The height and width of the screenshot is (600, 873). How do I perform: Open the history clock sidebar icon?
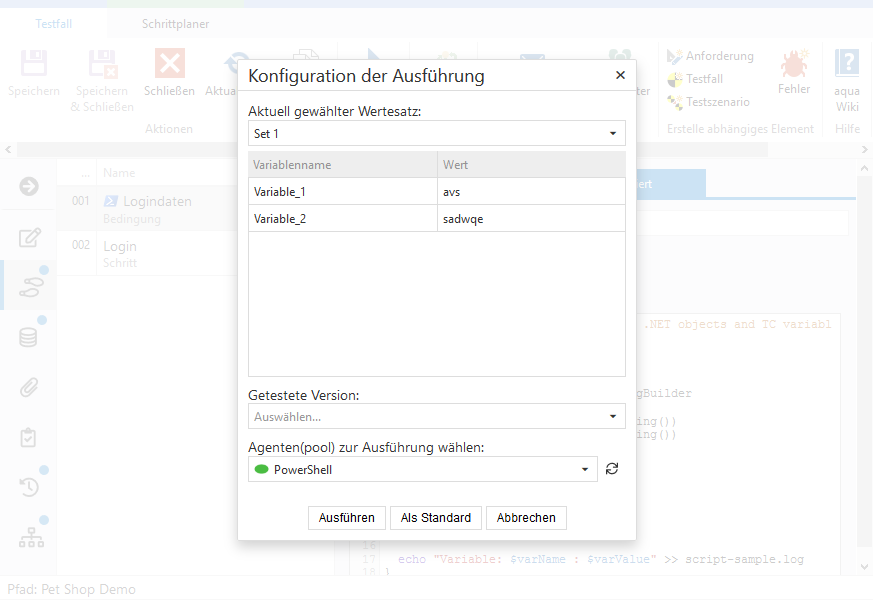coord(29,487)
